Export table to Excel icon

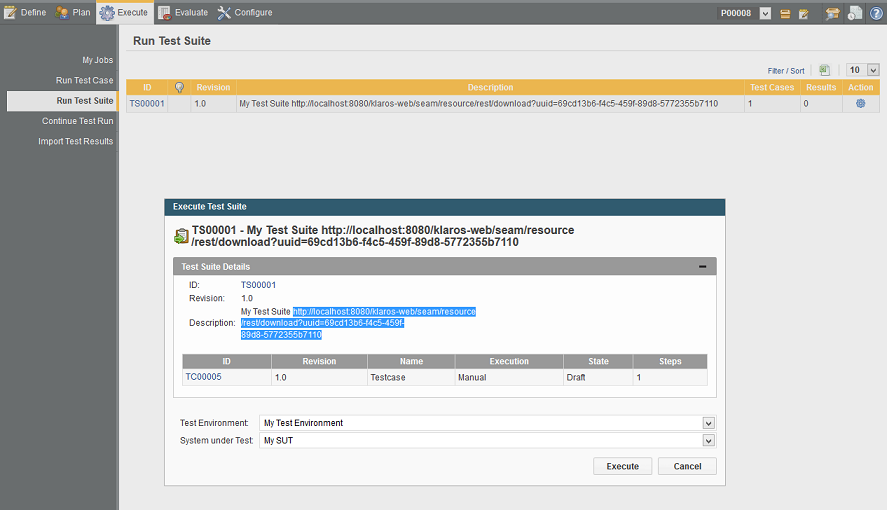[x=825, y=70]
